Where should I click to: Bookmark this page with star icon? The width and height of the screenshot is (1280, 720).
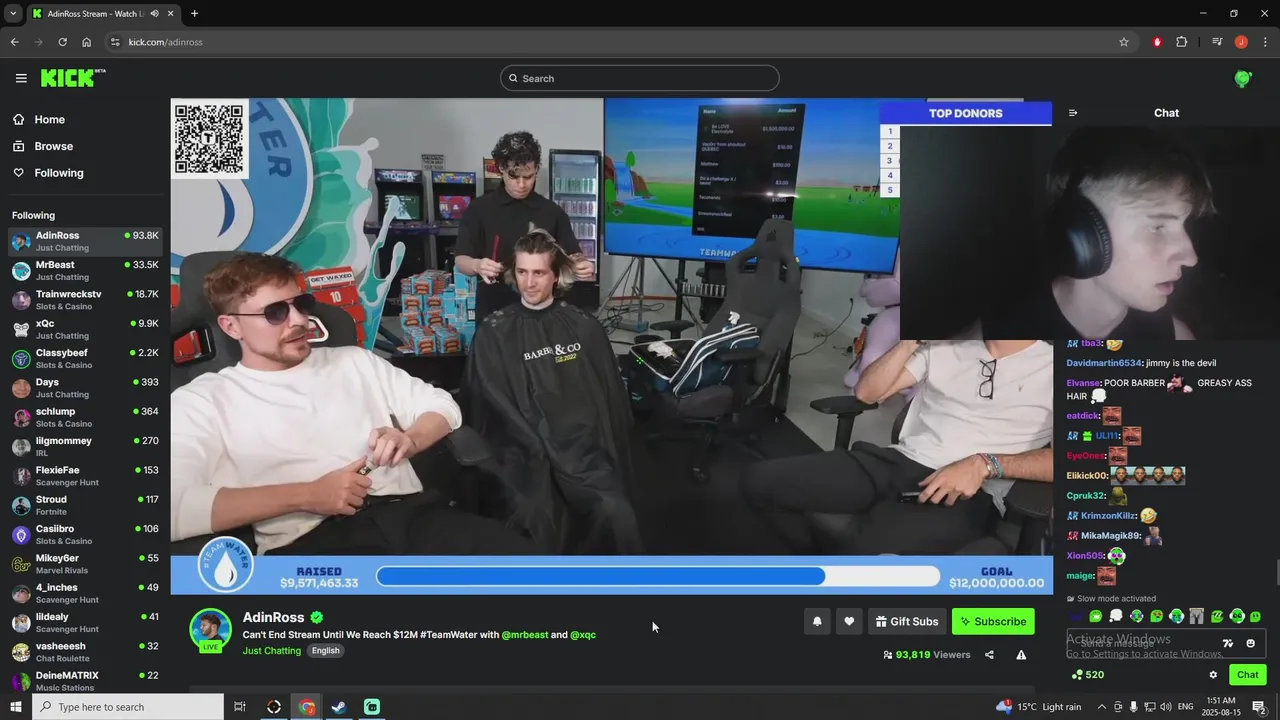pyautogui.click(x=1124, y=42)
